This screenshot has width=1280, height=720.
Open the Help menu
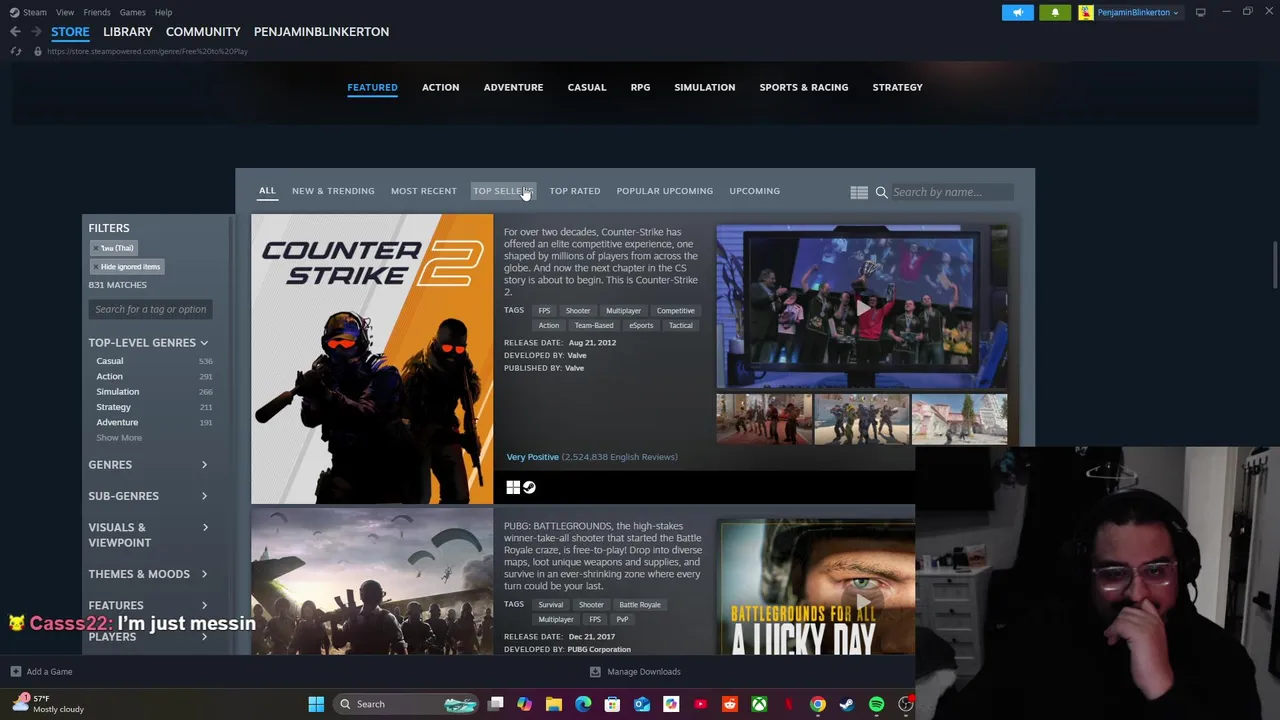tap(163, 12)
